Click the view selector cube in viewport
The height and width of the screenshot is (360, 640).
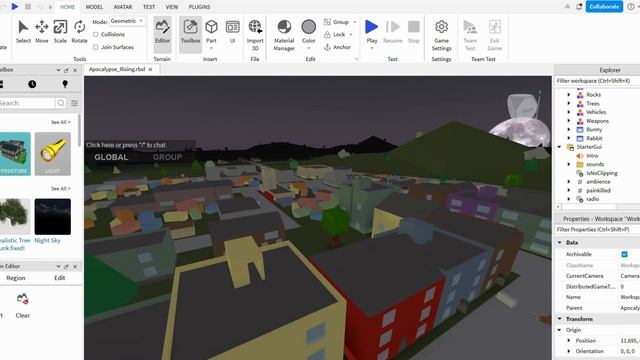coord(522,105)
